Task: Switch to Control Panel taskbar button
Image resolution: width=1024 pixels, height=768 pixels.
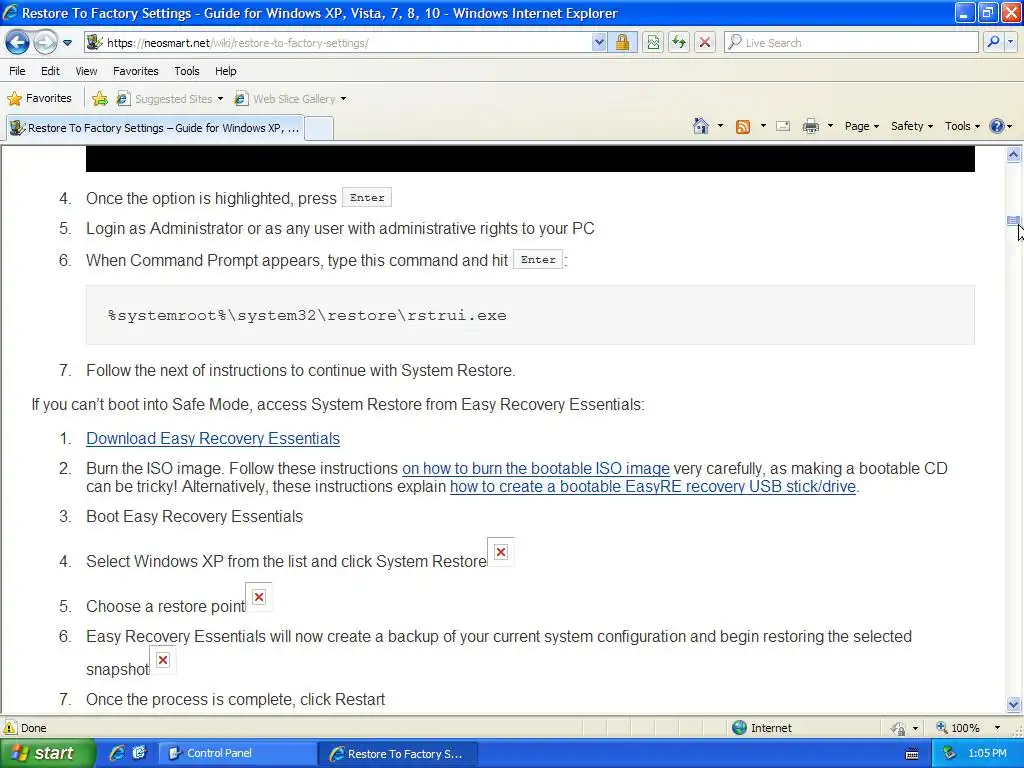Action: (238, 753)
